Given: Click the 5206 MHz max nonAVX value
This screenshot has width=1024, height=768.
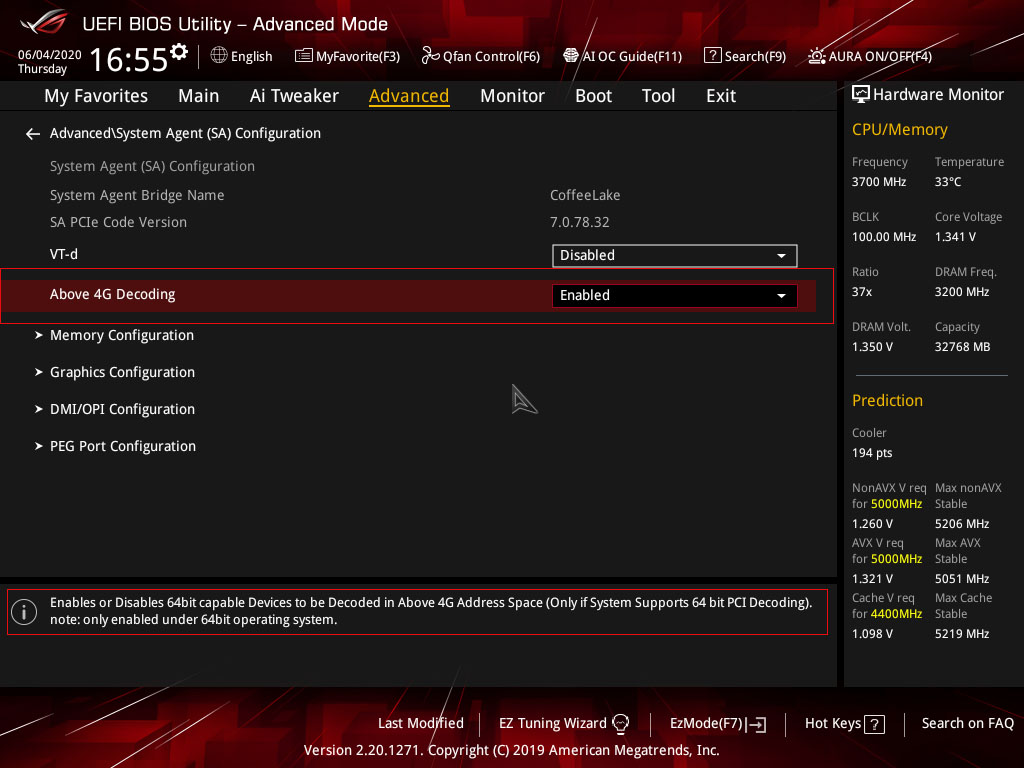Looking at the screenshot, I should coord(962,524).
